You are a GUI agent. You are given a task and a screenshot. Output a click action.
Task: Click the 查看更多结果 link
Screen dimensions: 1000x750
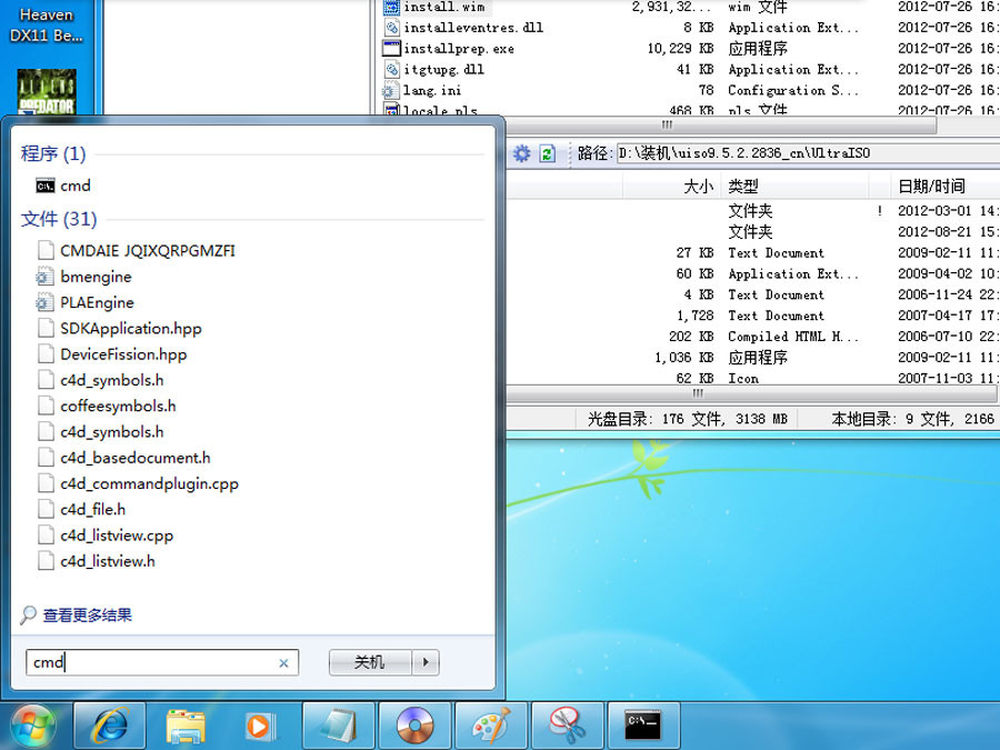tap(87, 615)
